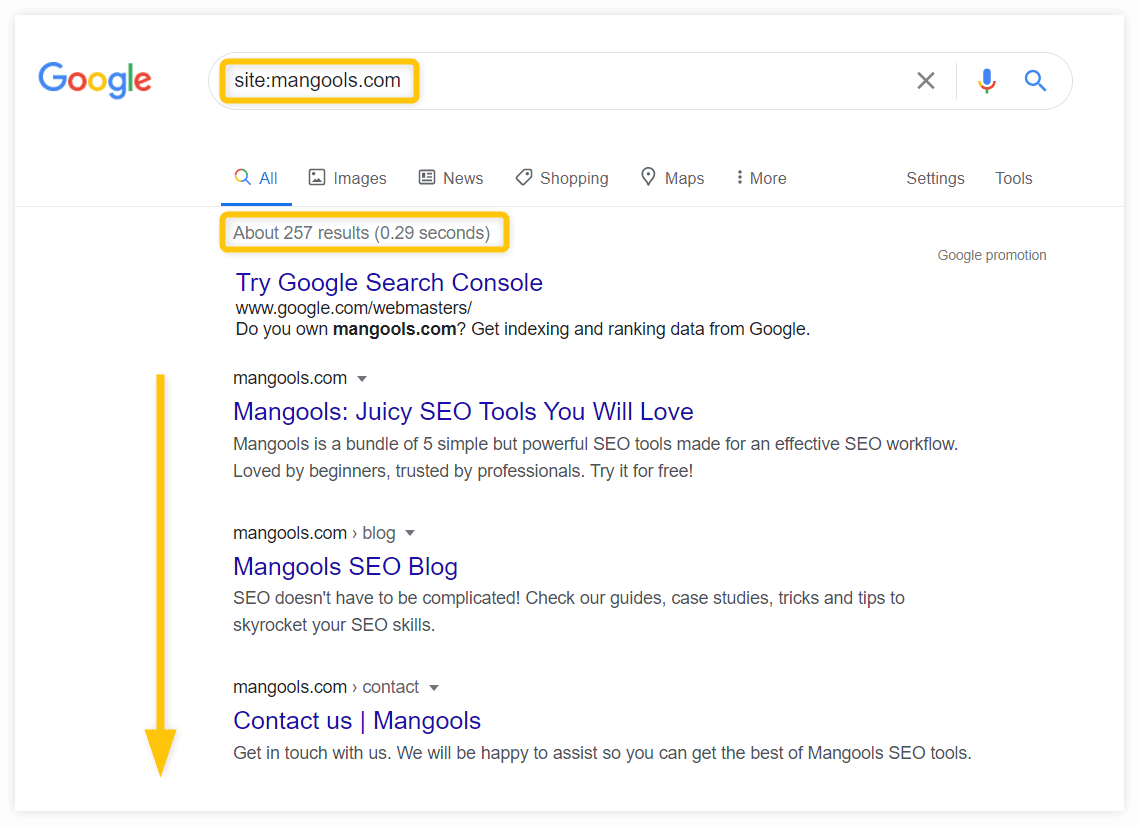Viewport: 1139px width, 826px height.
Task: Open search Tools options
Action: [x=1013, y=179]
